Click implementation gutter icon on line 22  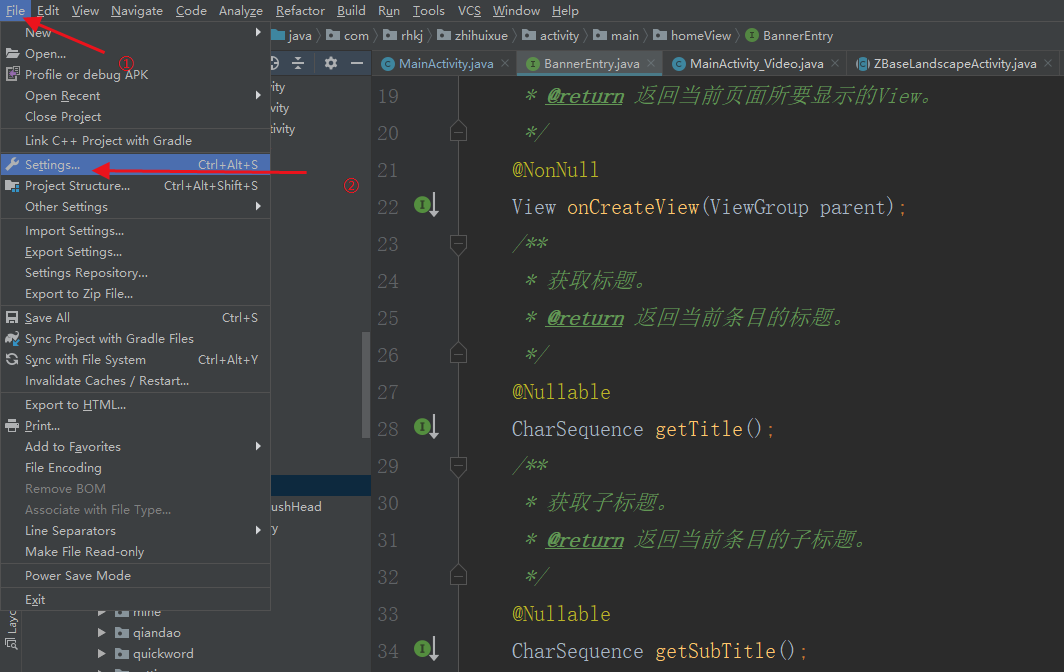pyautogui.click(x=426, y=204)
